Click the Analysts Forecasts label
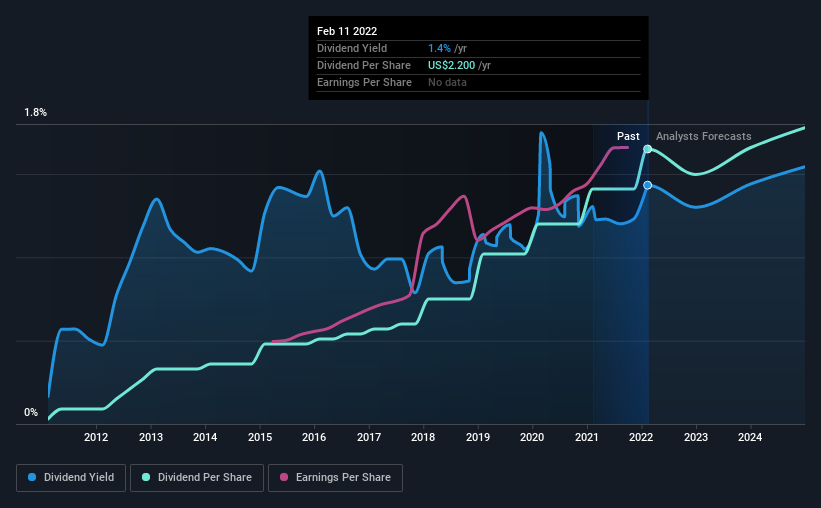 [x=703, y=136]
